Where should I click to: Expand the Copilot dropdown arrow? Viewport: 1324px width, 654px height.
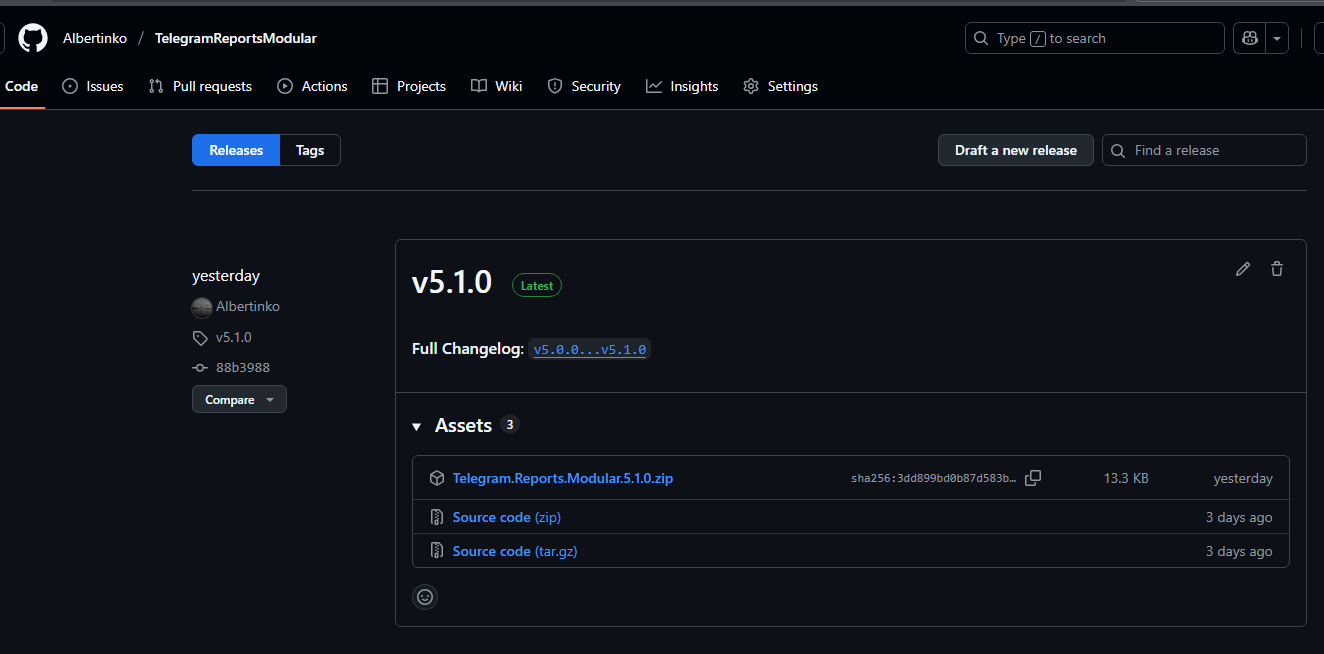(1277, 38)
